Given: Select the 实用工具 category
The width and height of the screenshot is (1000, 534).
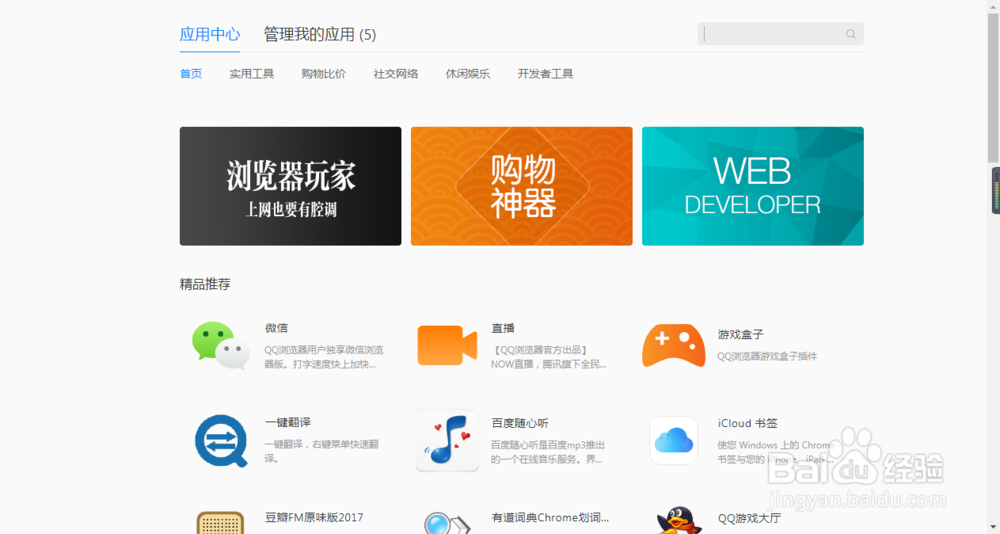Looking at the screenshot, I should (x=251, y=74).
